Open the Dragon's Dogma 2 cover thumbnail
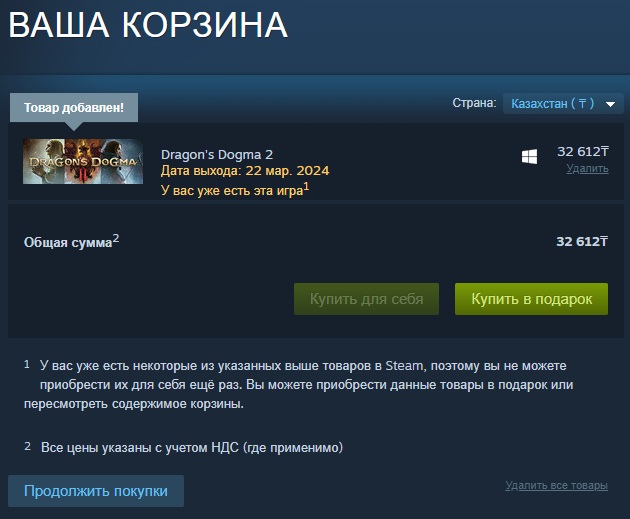 (x=83, y=161)
